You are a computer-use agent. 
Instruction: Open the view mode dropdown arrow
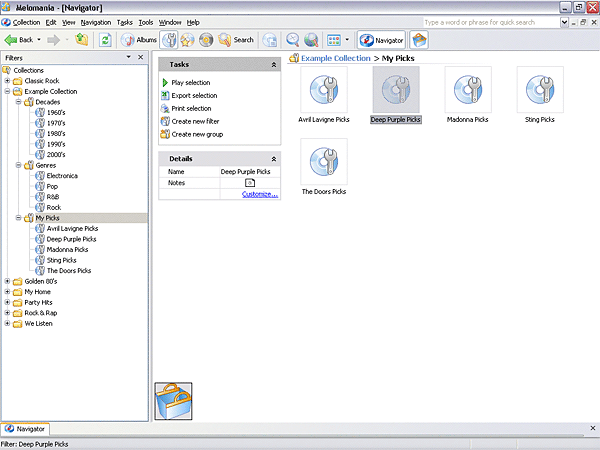(347, 40)
